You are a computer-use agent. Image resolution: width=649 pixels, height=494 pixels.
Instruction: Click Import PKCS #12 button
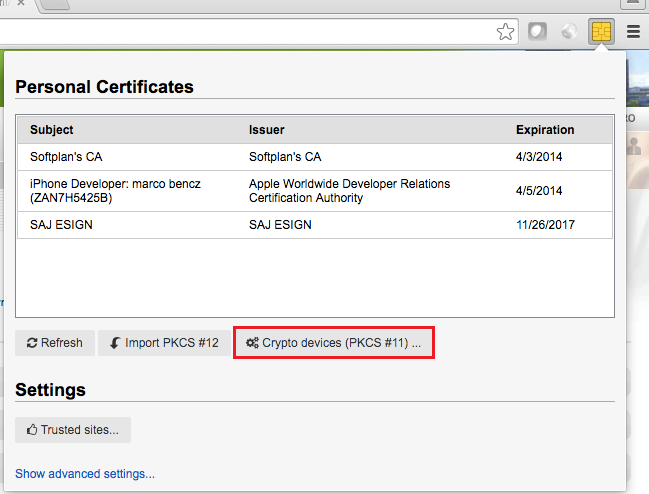click(164, 343)
